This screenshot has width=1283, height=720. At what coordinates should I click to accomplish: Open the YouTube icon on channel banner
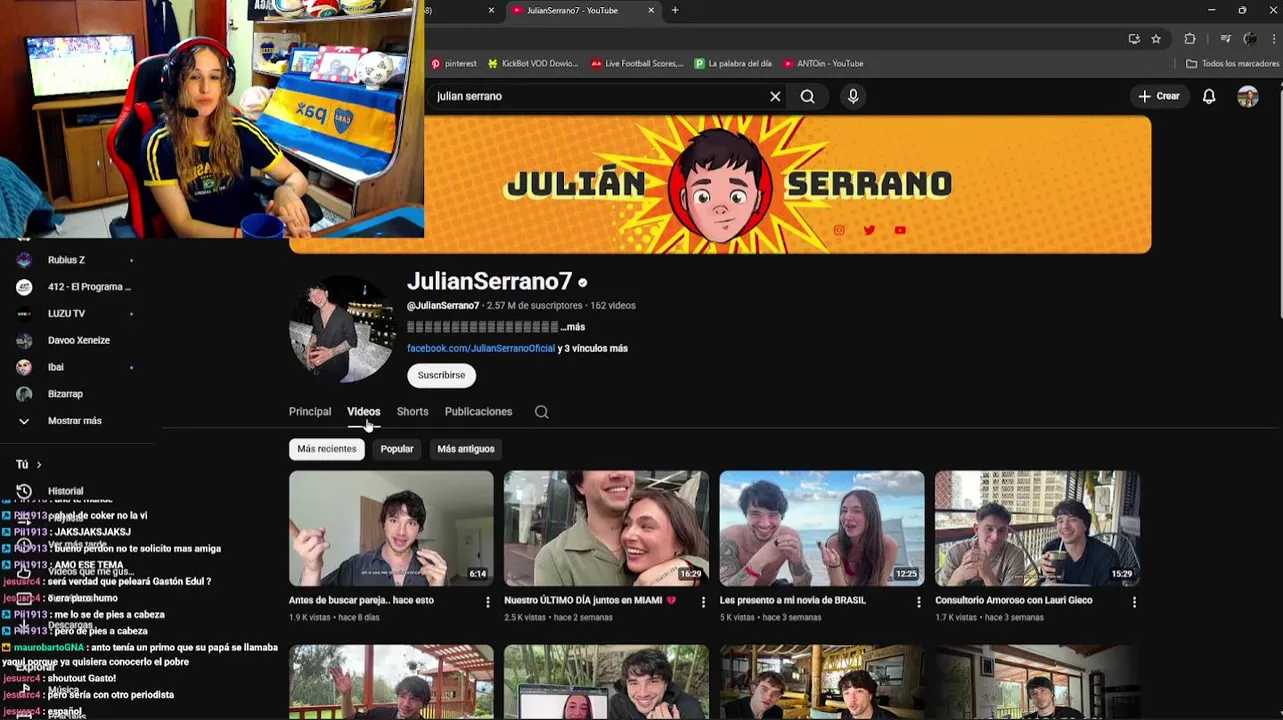click(900, 230)
